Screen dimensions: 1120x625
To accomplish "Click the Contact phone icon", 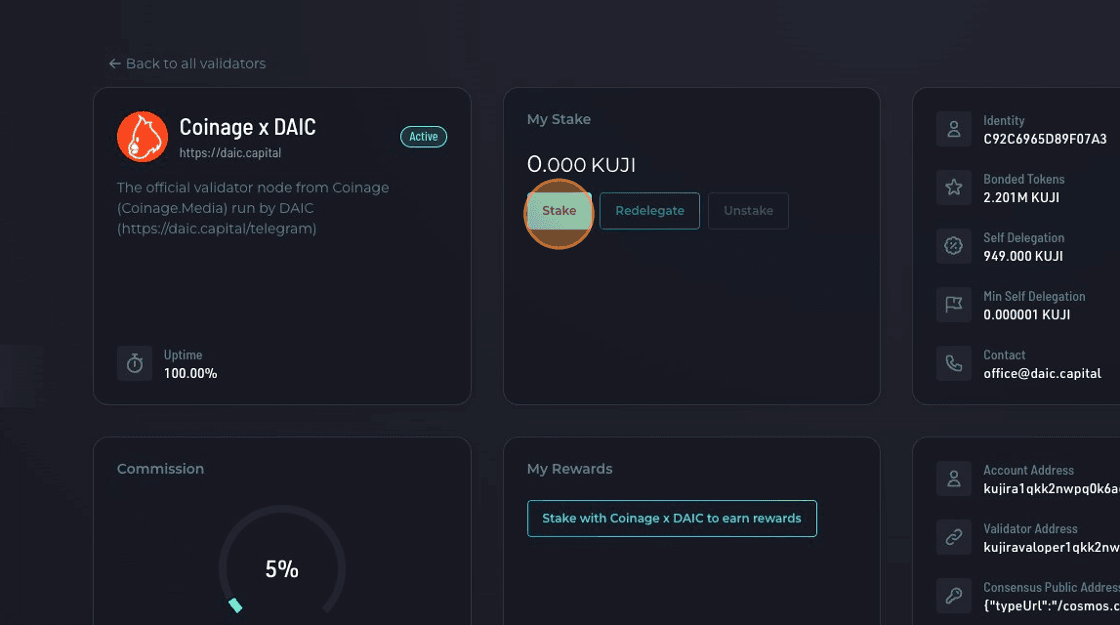I will pos(954,363).
